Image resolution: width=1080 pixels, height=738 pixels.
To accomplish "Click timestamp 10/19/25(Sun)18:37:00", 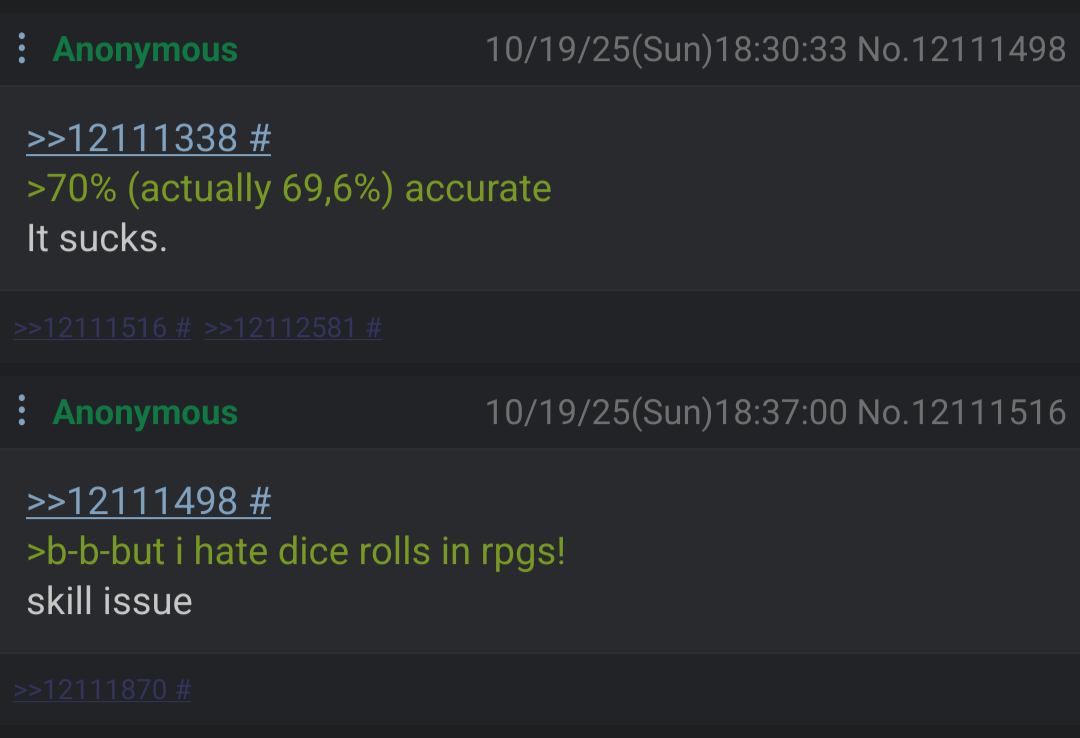I will point(666,412).
